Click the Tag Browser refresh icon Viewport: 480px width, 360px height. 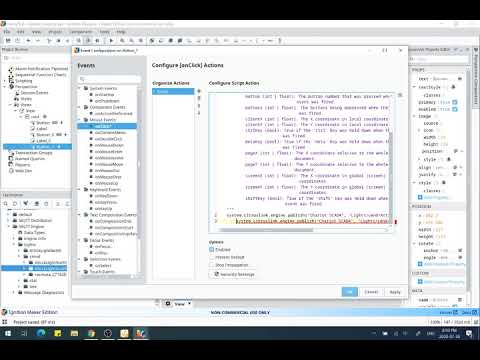(15, 203)
